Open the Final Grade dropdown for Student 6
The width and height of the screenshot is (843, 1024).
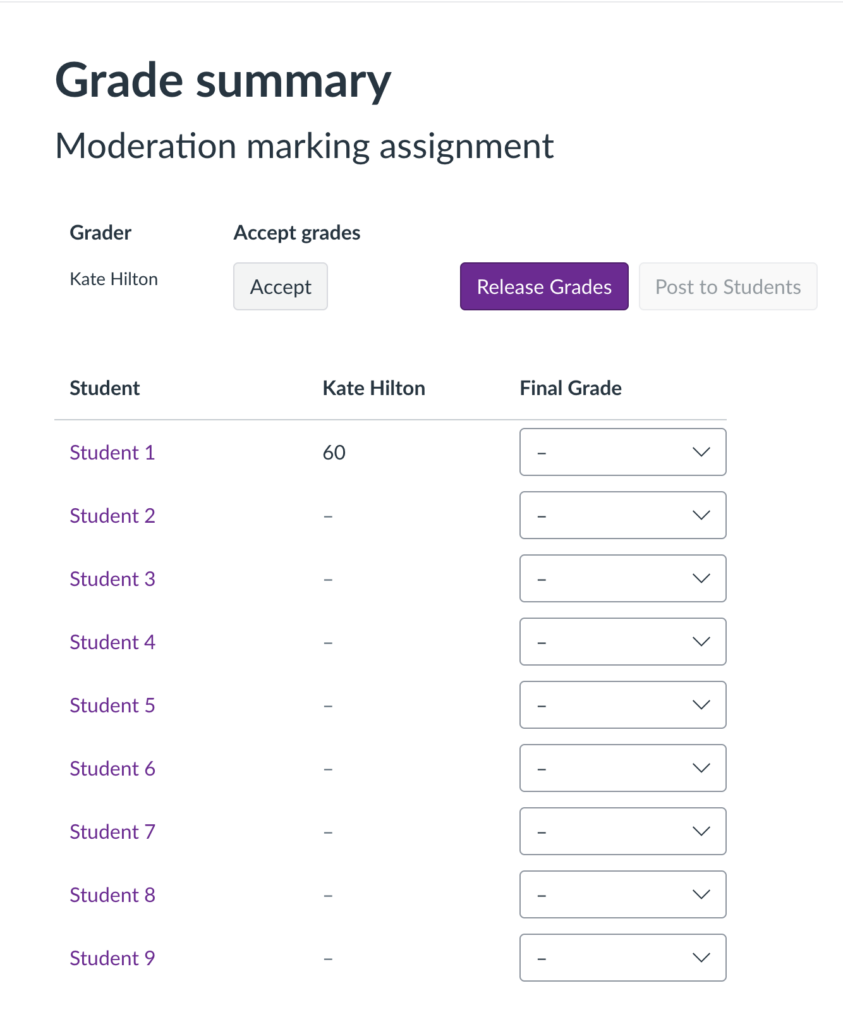[622, 768]
